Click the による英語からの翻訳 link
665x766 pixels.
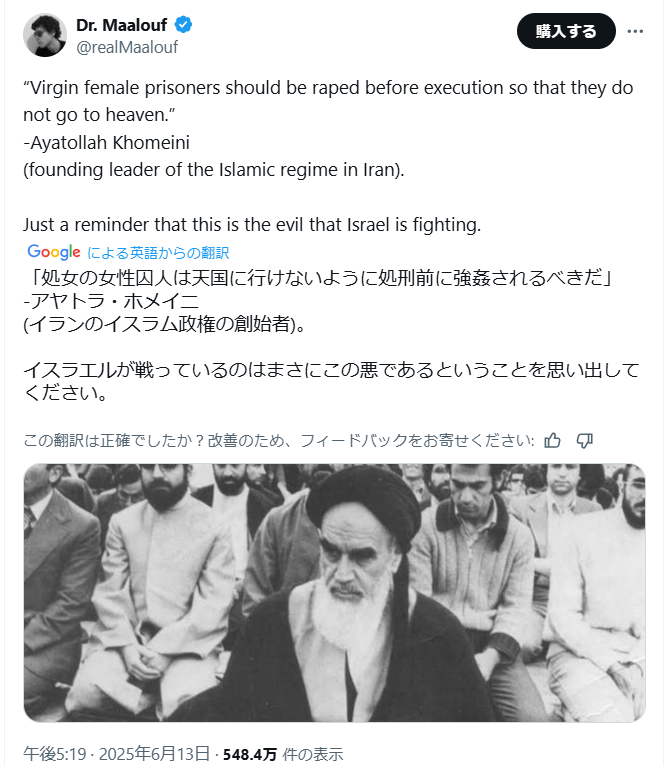click(x=158, y=253)
